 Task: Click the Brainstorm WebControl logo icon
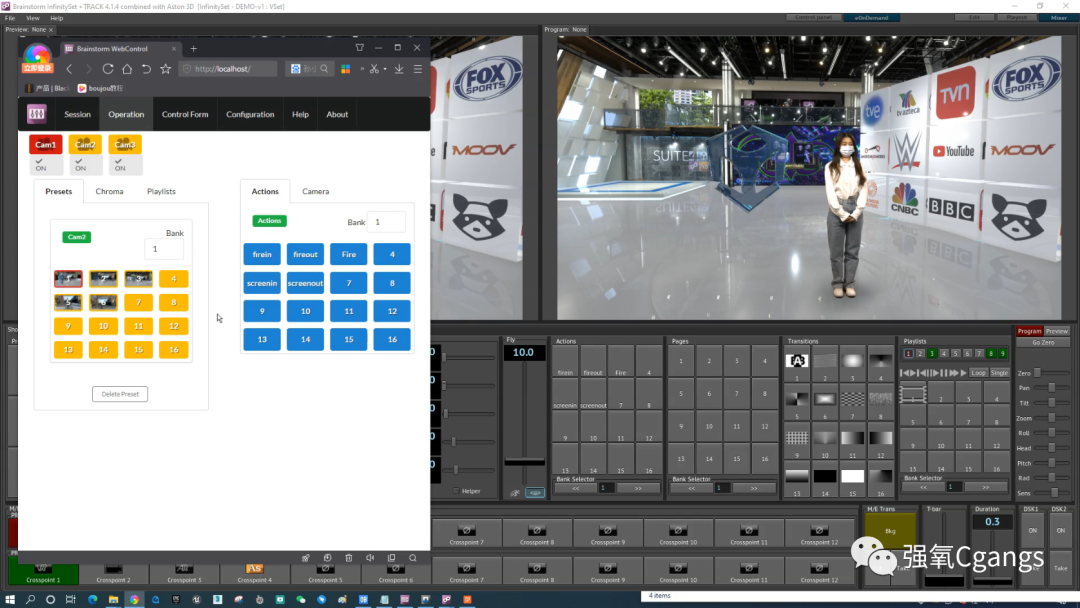point(37,114)
